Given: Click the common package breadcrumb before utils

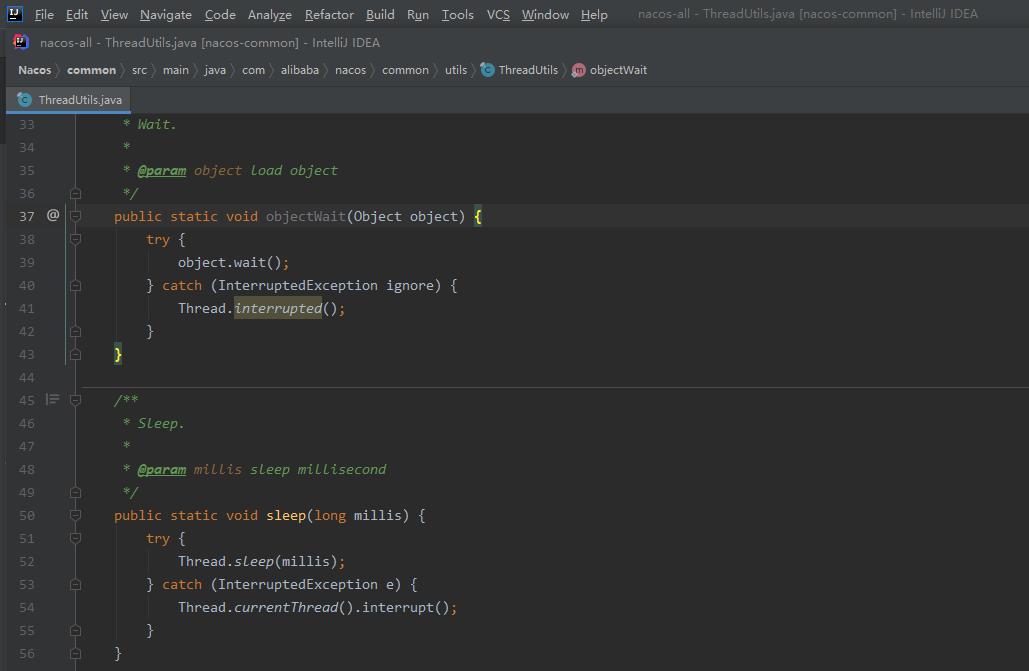Looking at the screenshot, I should [x=405, y=70].
